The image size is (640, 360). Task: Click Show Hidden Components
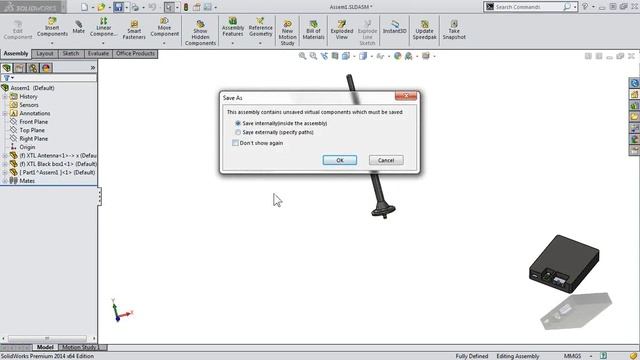(200, 33)
